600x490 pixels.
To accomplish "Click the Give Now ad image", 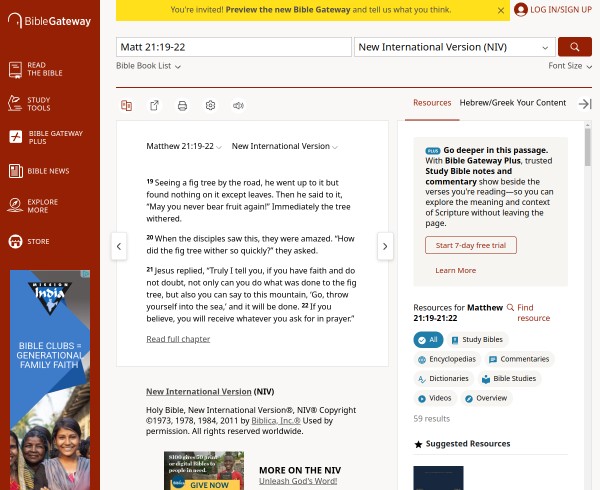I will point(204,470).
